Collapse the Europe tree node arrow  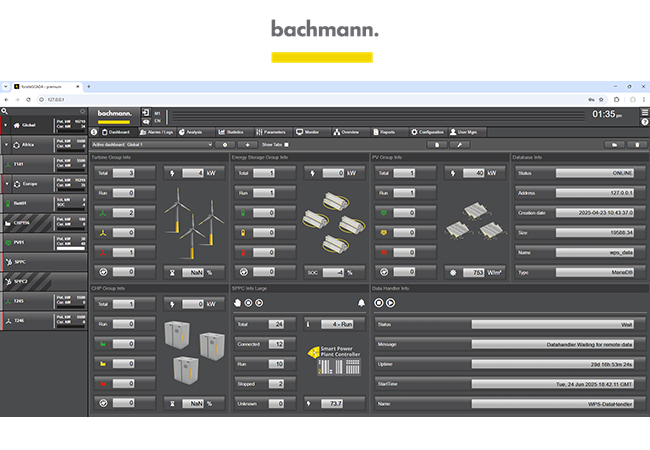7,184
